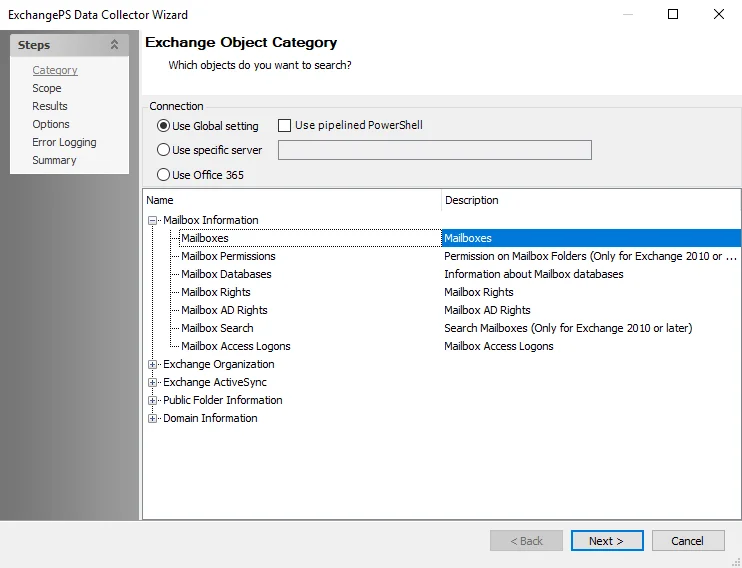Click 'Information about Mailbox databases' description
The height and width of the screenshot is (568, 742).
[534, 274]
